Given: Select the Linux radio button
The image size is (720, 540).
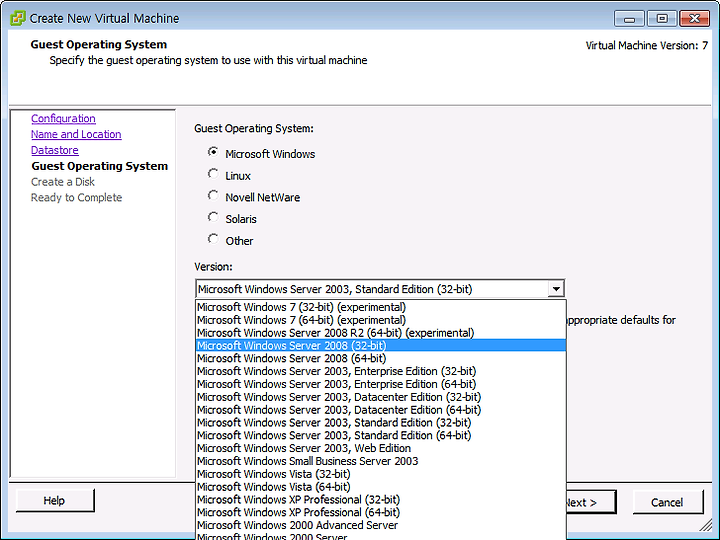Looking at the screenshot, I should pos(213,174).
